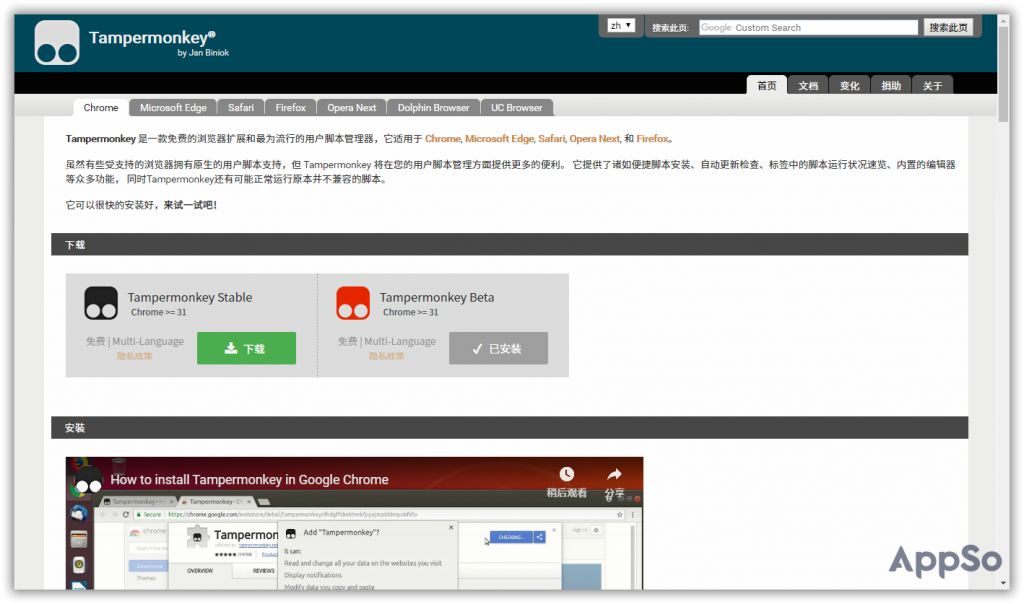Select the Firefox browser tab
The height and width of the screenshot is (604, 1024).
(291, 108)
